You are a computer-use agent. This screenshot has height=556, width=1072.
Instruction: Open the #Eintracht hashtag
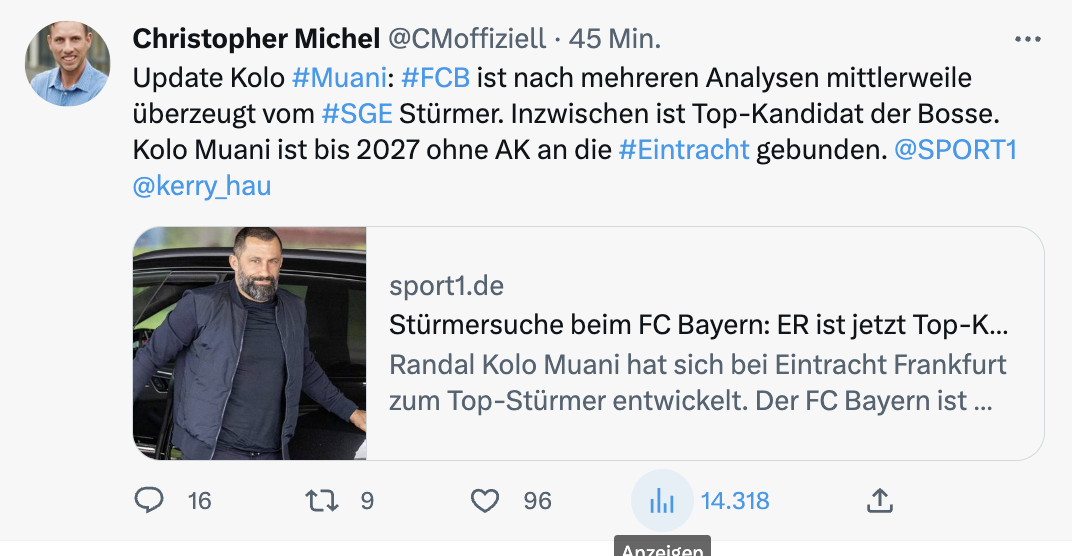tap(684, 150)
